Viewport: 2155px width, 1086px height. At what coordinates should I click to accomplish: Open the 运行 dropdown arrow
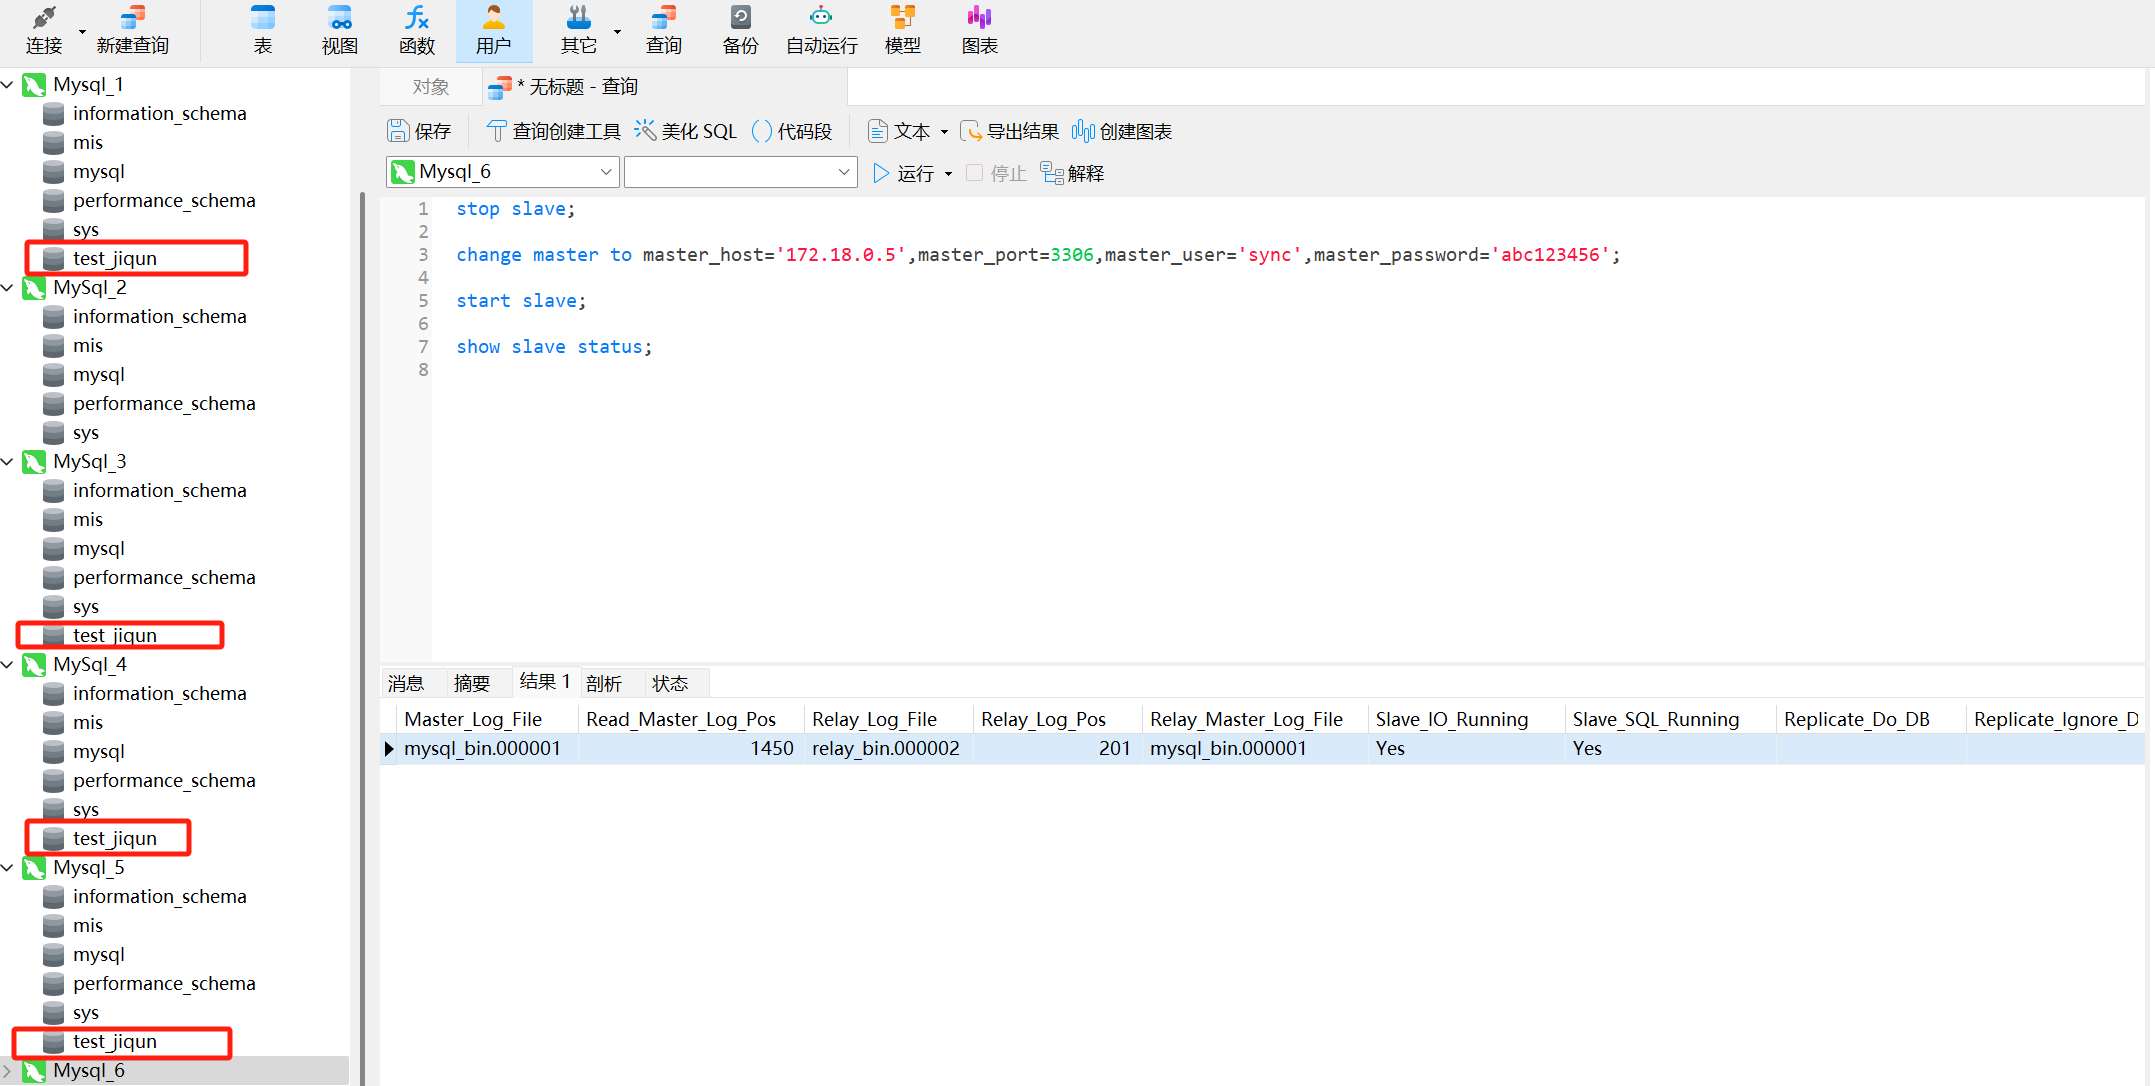coord(948,174)
